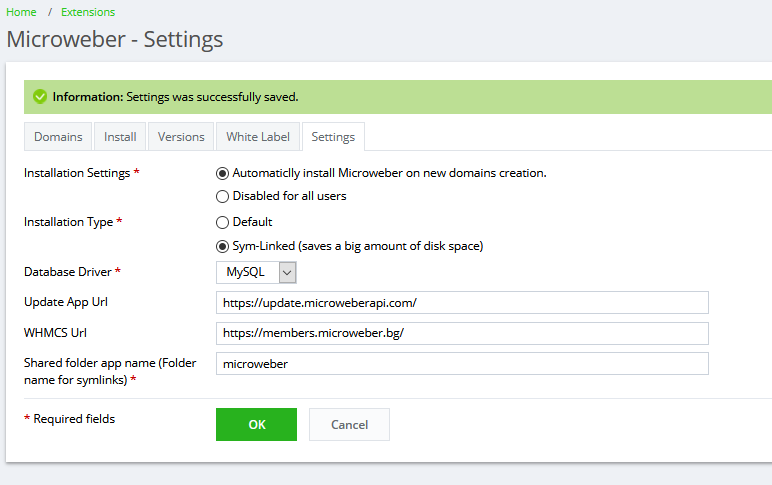Screen dimensions: 772x485
Task: Click the Cancel button
Action: coord(349,424)
